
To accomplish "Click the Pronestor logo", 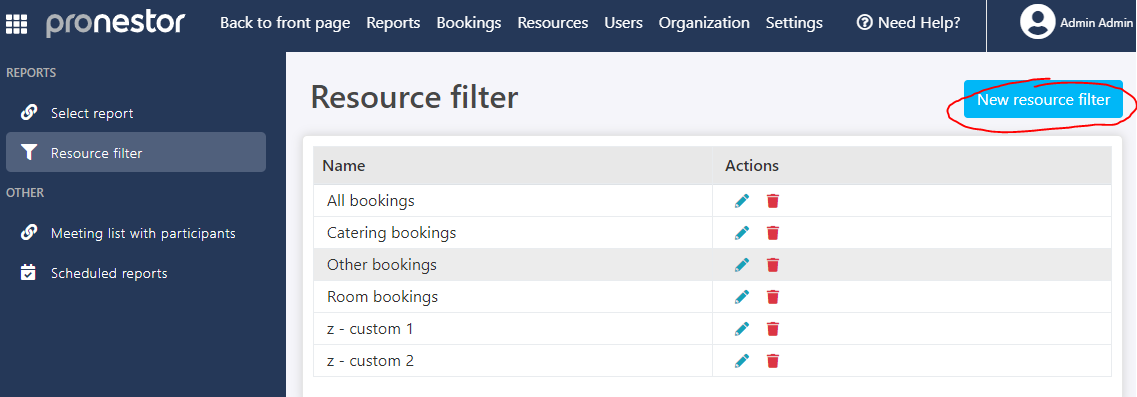I will point(116,23).
